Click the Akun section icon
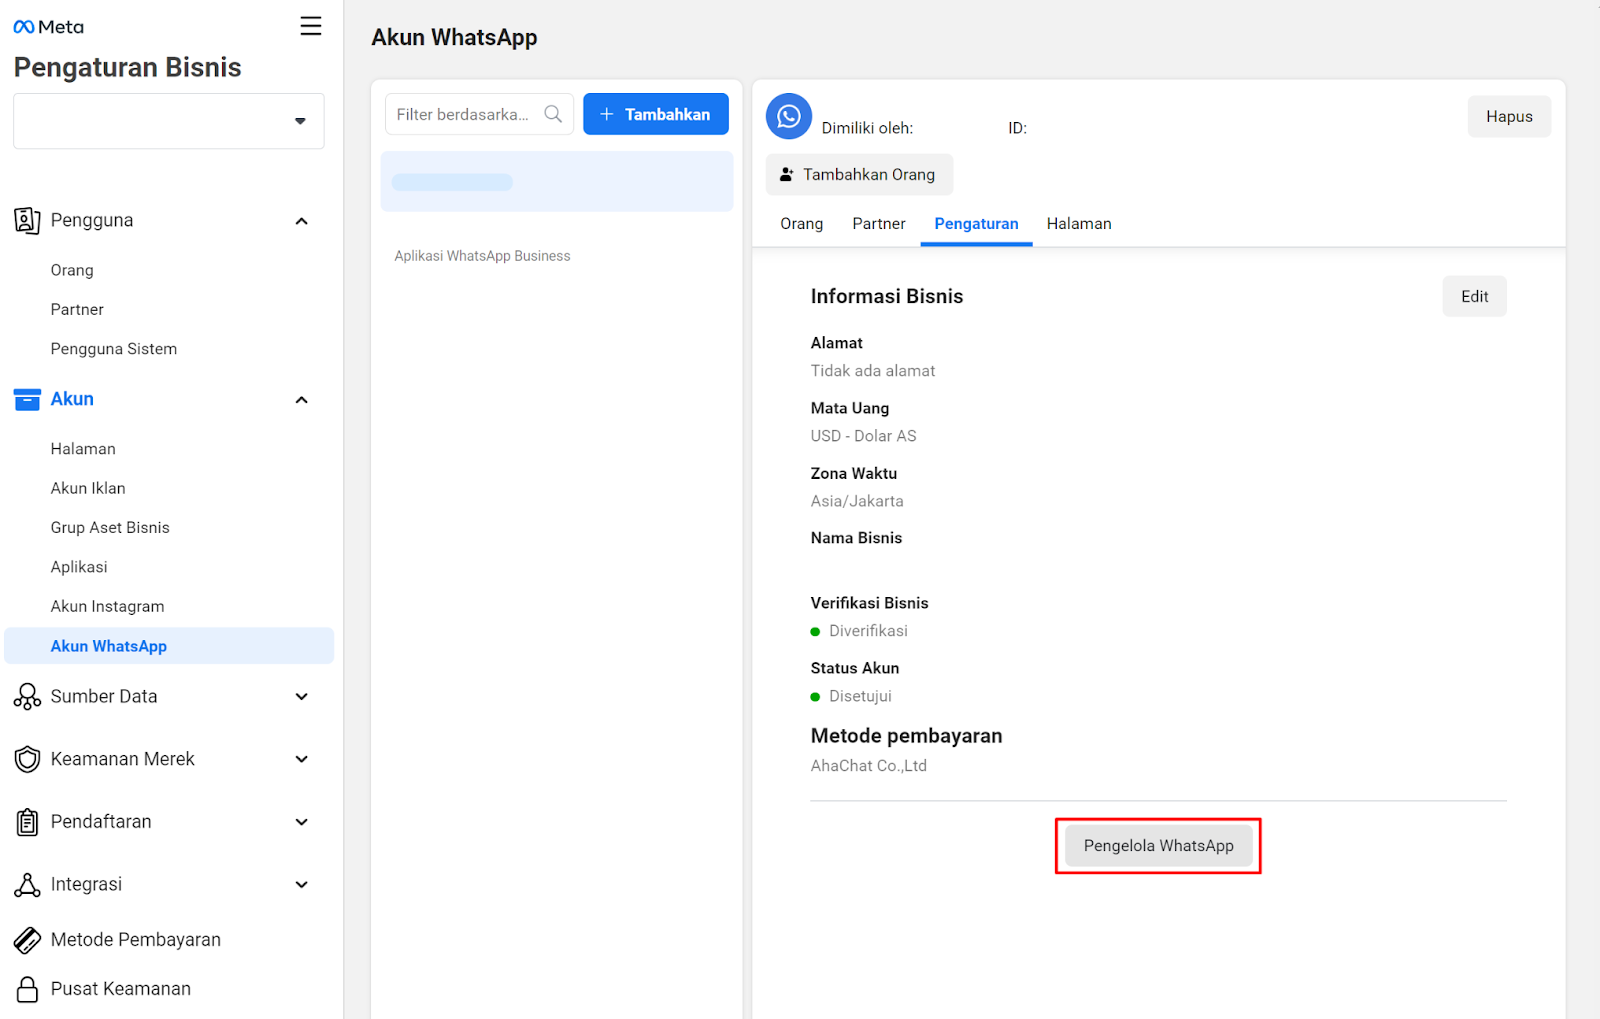The image size is (1600, 1019). [27, 399]
